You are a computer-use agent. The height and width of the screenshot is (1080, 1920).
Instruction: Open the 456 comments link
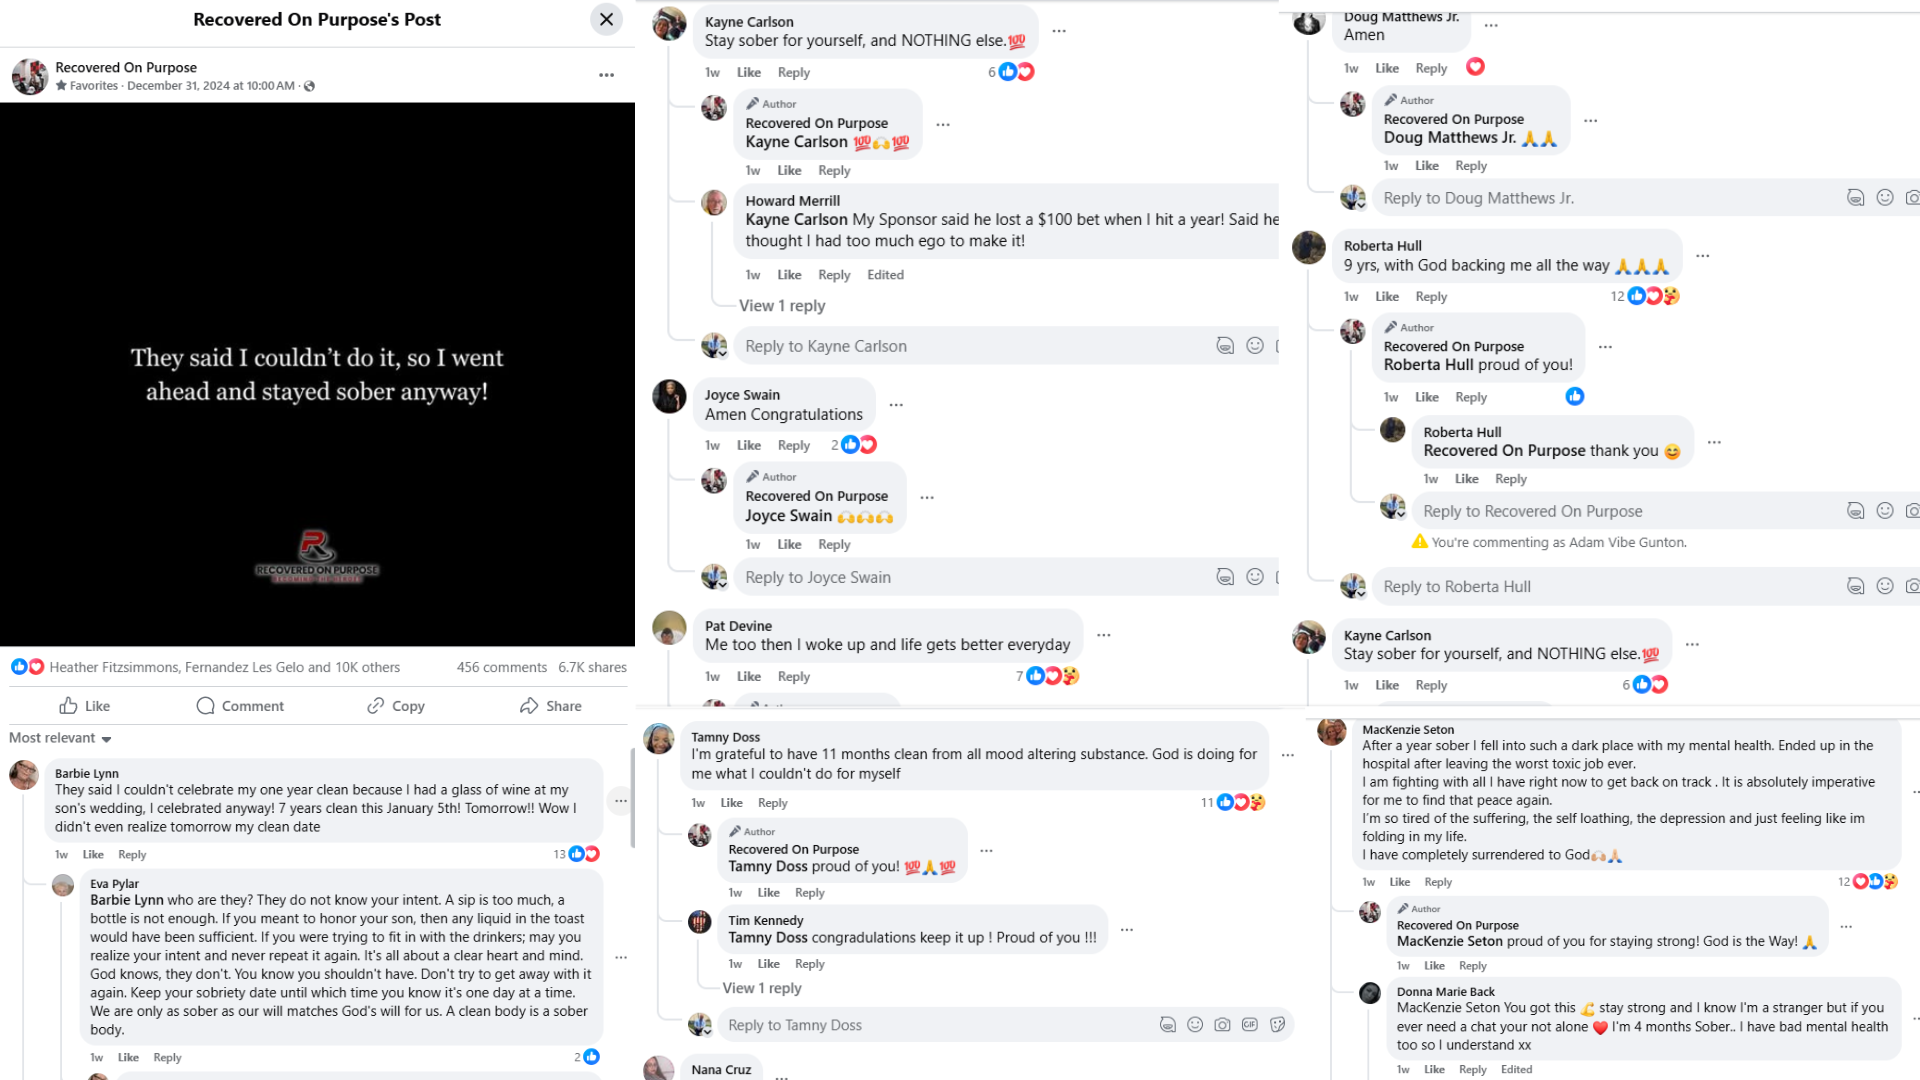click(501, 667)
